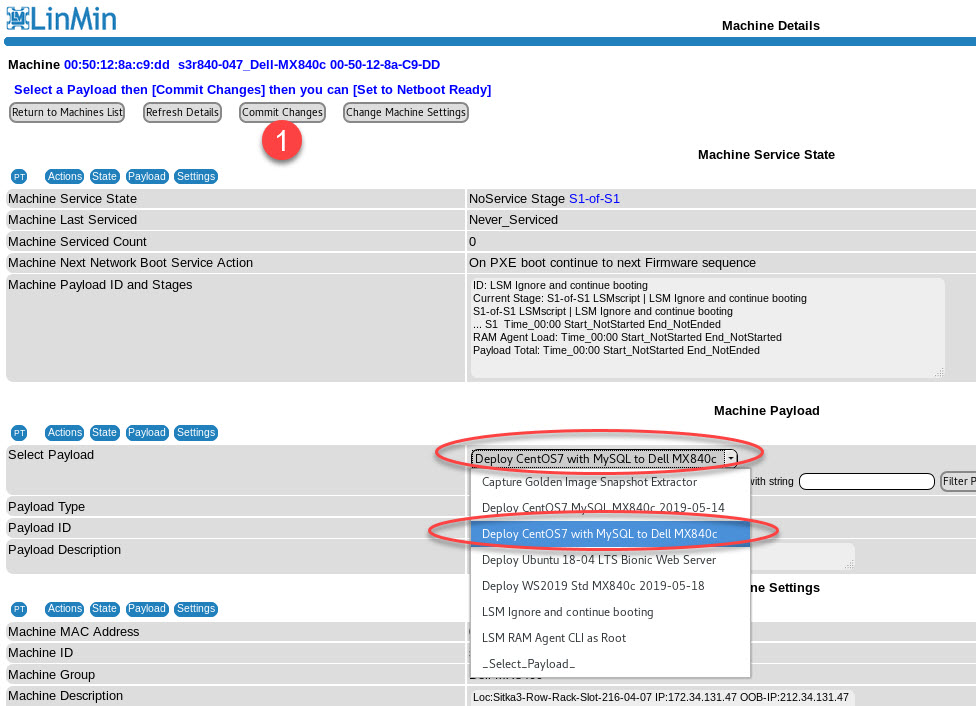Click the S1-of-S1 stage link
This screenshot has width=976, height=706.
click(594, 199)
